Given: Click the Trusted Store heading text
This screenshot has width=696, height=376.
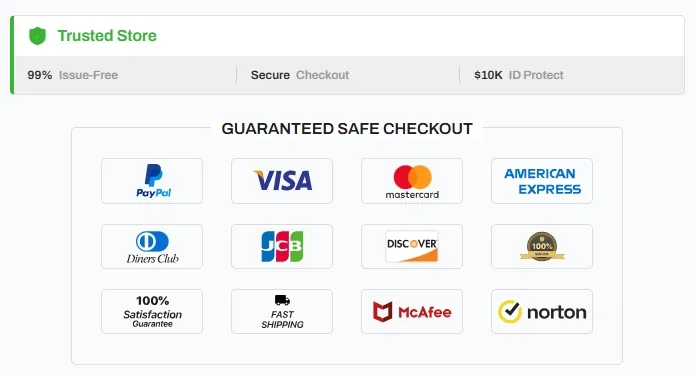Looking at the screenshot, I should tap(107, 36).
